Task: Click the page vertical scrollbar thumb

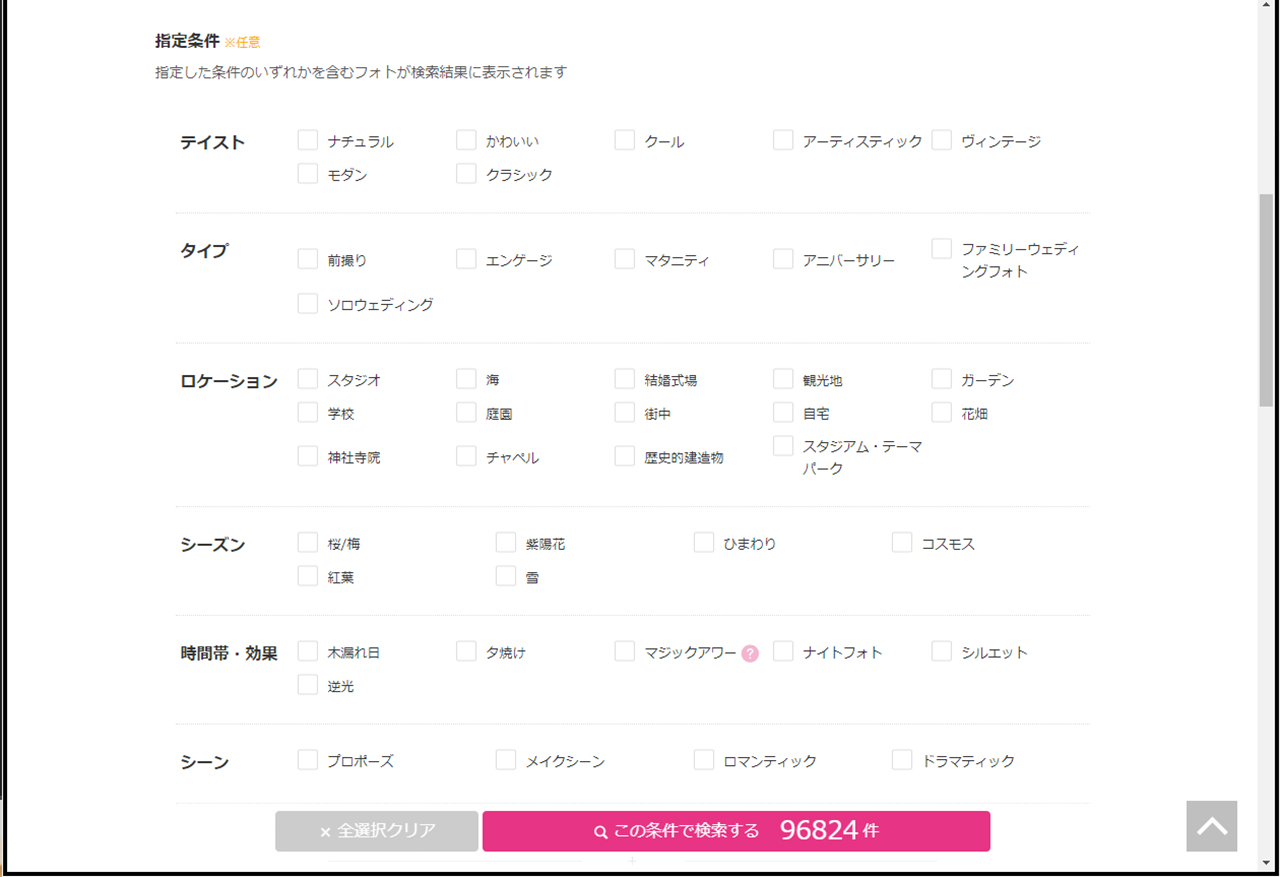Action: 1266,300
